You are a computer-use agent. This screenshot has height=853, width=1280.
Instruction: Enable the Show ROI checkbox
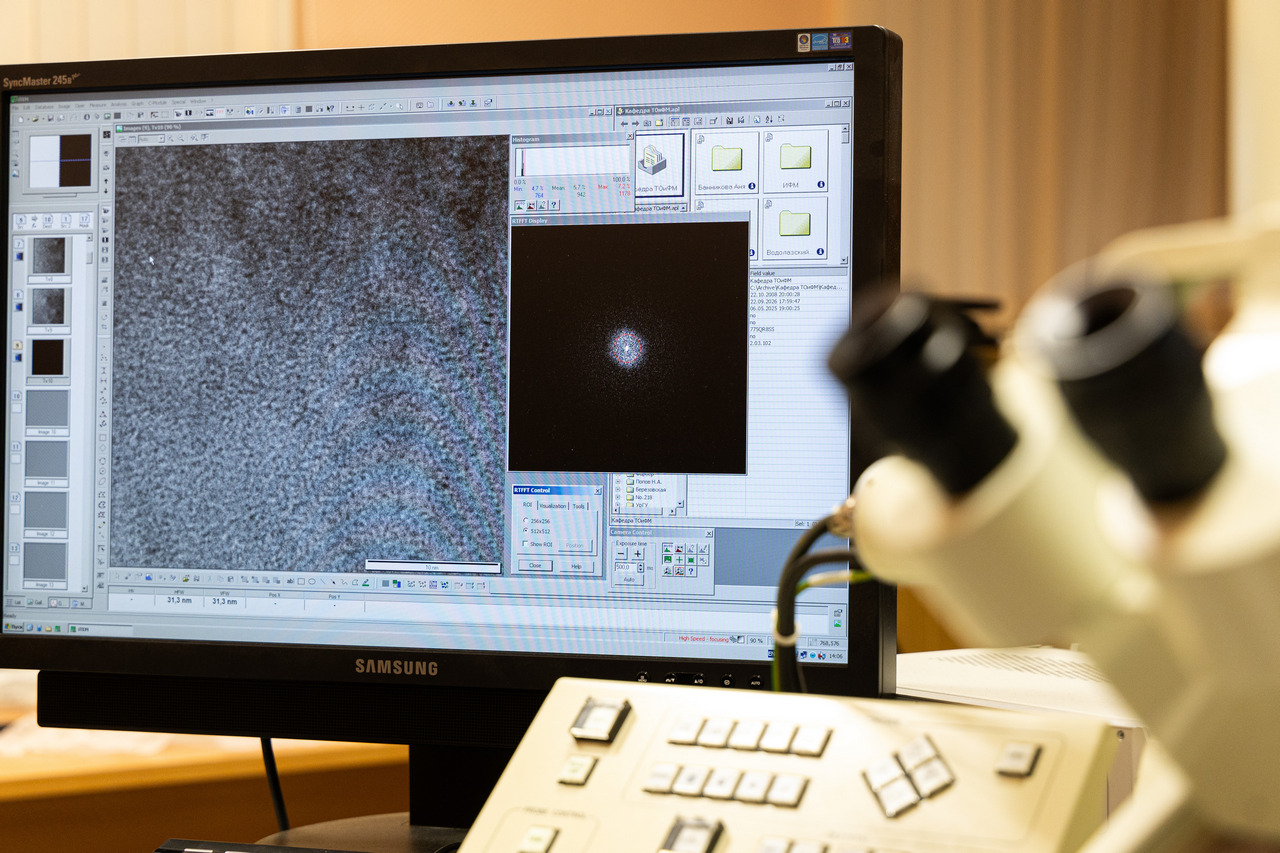tap(526, 544)
